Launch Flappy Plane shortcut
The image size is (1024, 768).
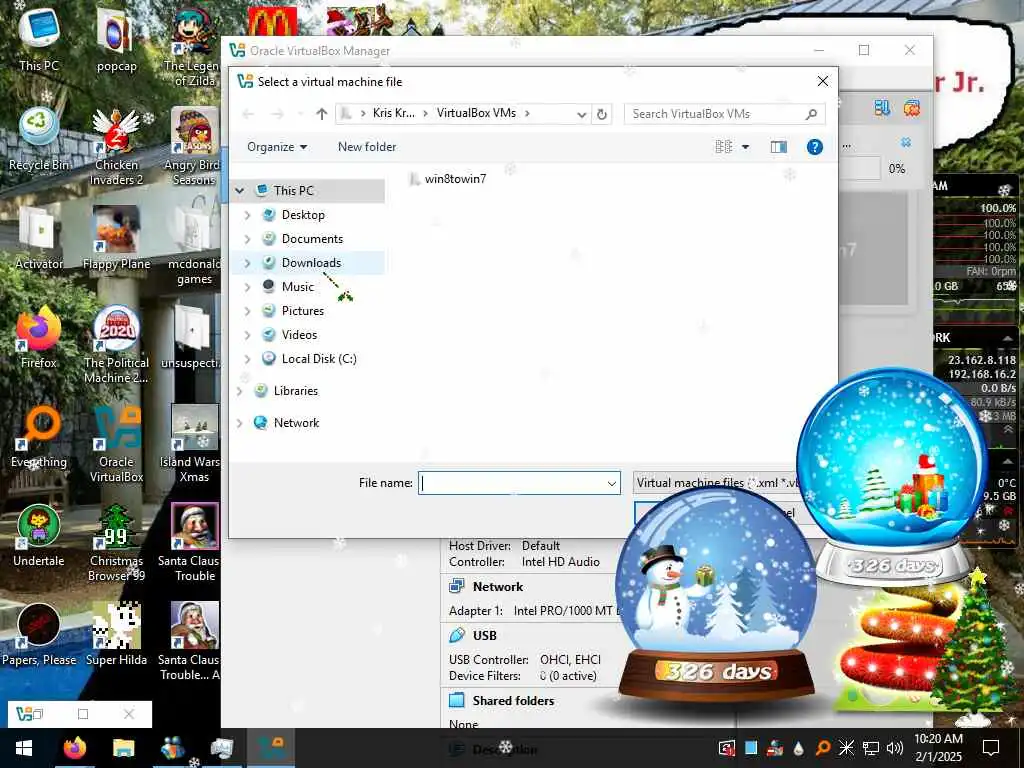(x=116, y=238)
